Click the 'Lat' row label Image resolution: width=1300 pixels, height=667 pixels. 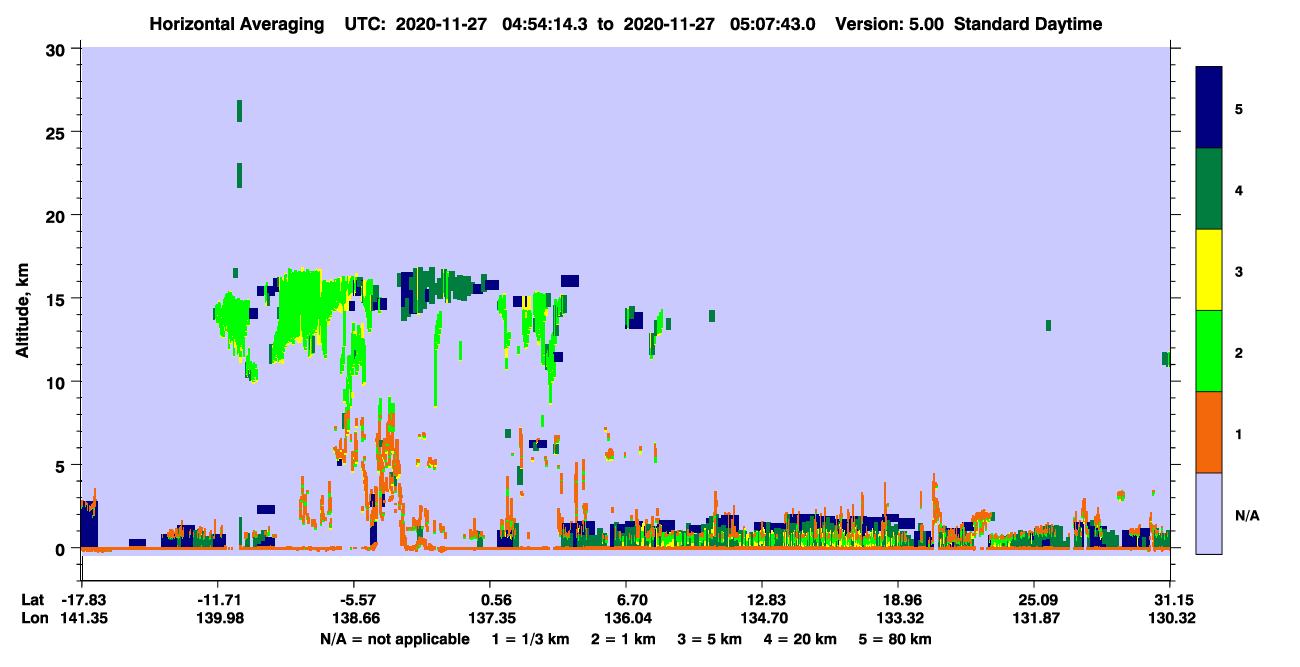tap(32, 600)
